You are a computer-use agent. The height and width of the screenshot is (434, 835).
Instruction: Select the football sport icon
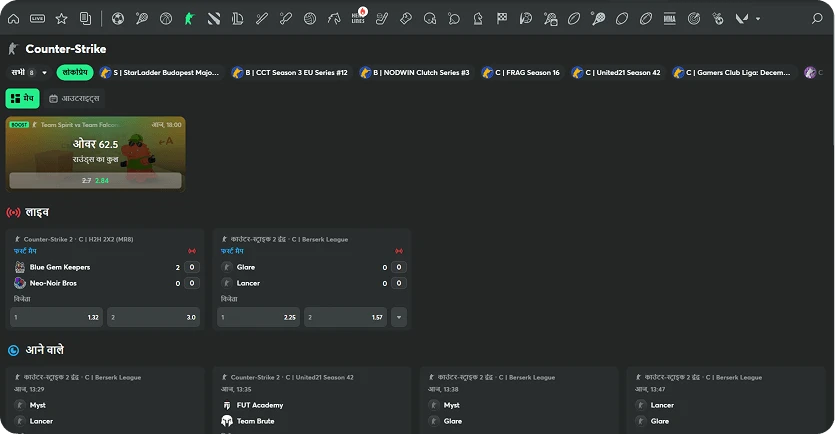click(118, 18)
